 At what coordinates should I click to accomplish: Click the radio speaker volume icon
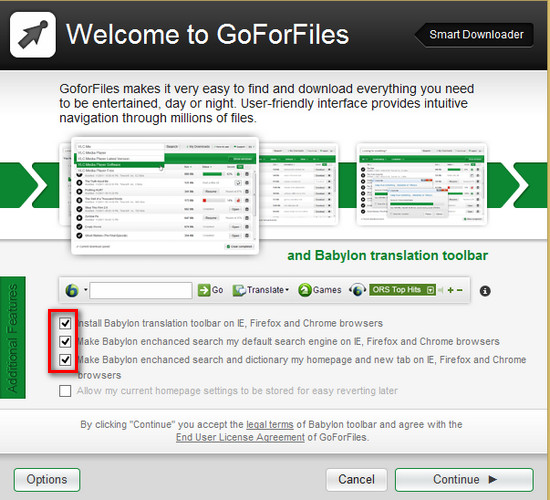click(x=441, y=290)
